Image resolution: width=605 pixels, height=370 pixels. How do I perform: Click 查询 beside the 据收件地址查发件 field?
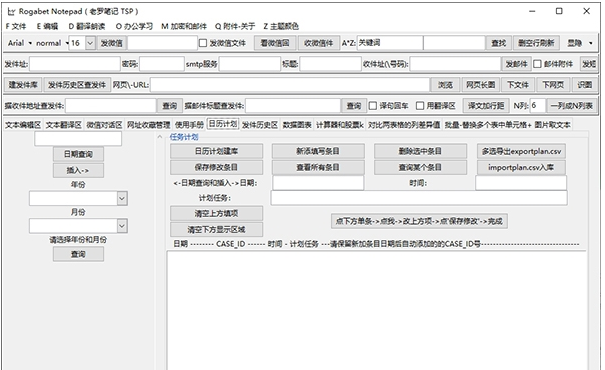click(x=169, y=105)
